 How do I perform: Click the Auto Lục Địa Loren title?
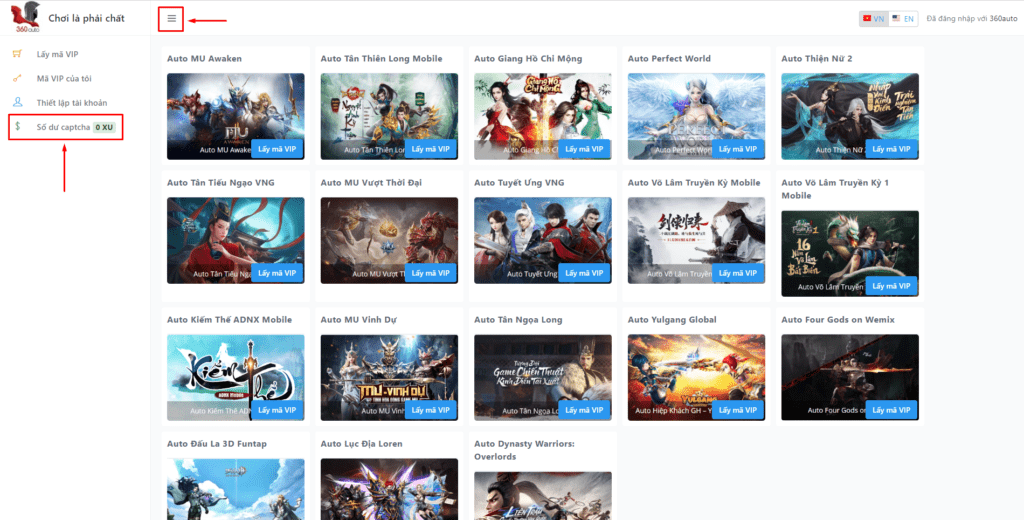[361, 444]
